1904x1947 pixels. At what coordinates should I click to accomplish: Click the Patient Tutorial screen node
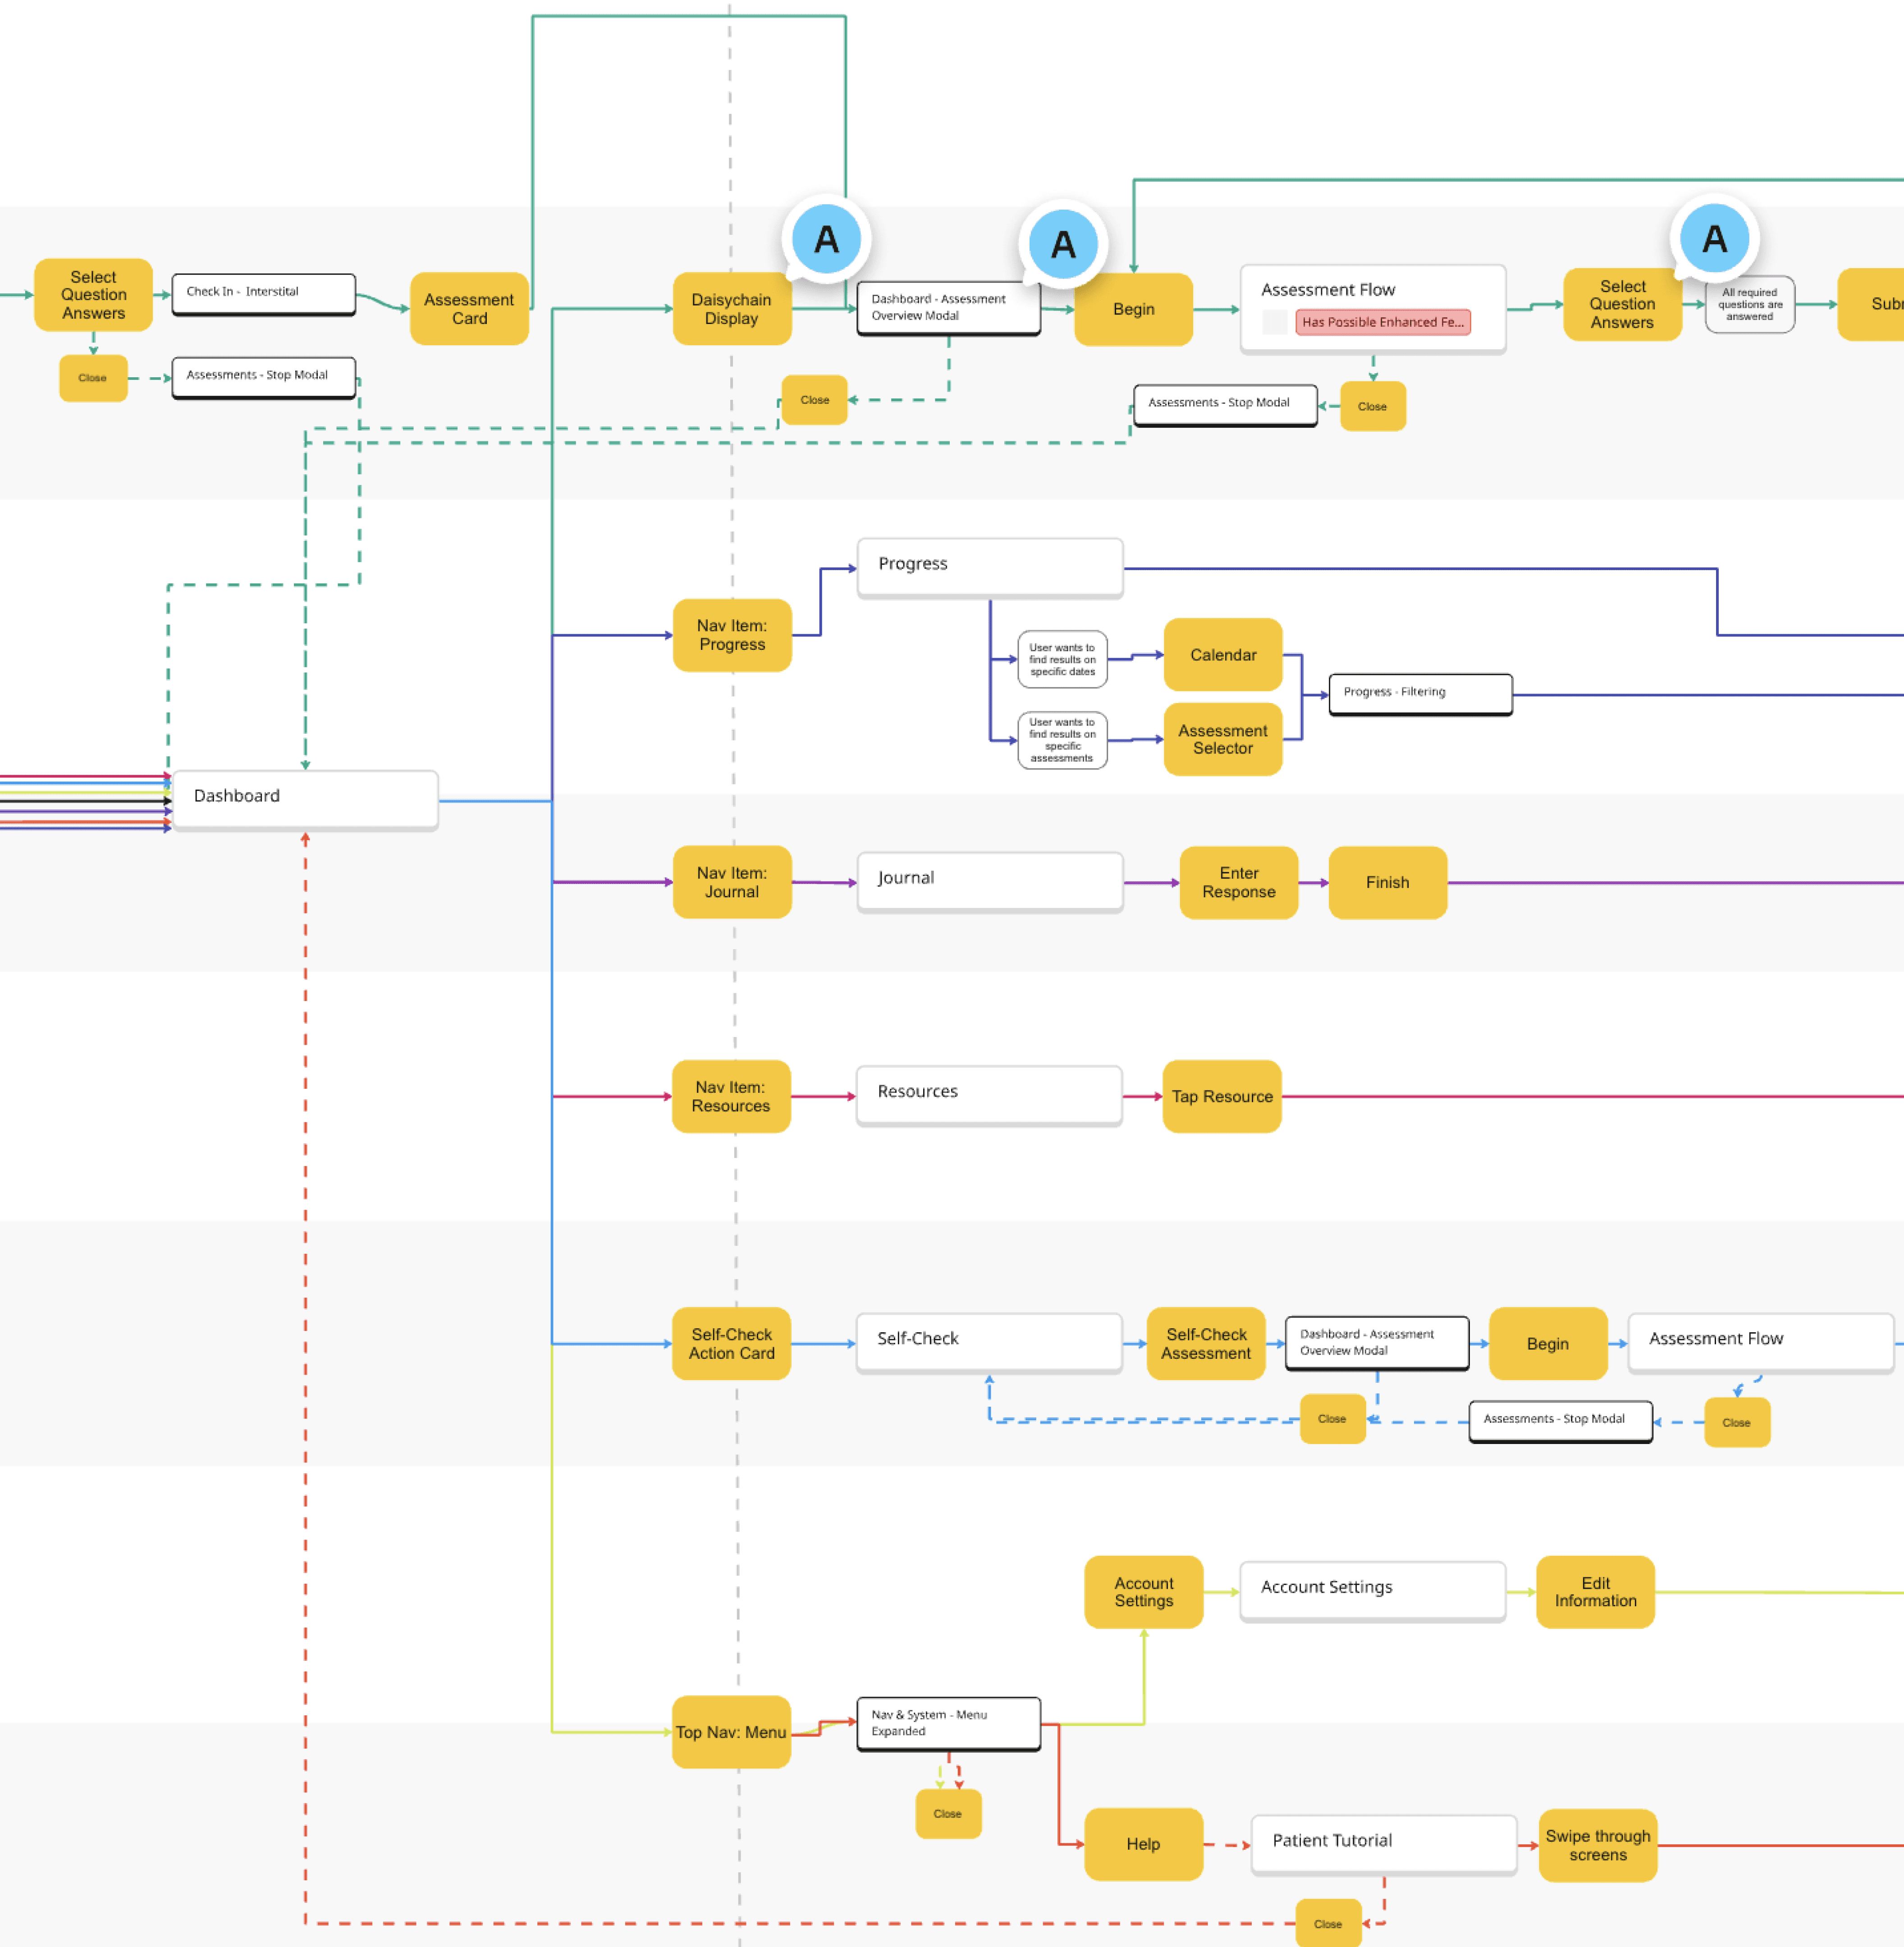coord(1383,1841)
